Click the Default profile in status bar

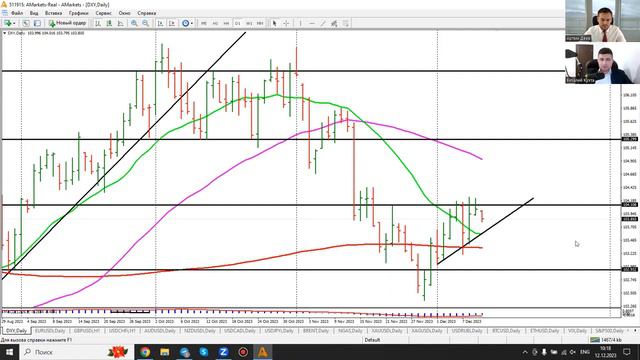tap(372, 340)
